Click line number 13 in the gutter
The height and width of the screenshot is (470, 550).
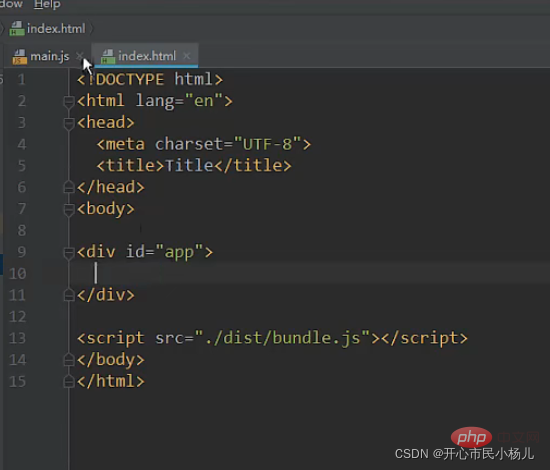[x=18, y=338]
